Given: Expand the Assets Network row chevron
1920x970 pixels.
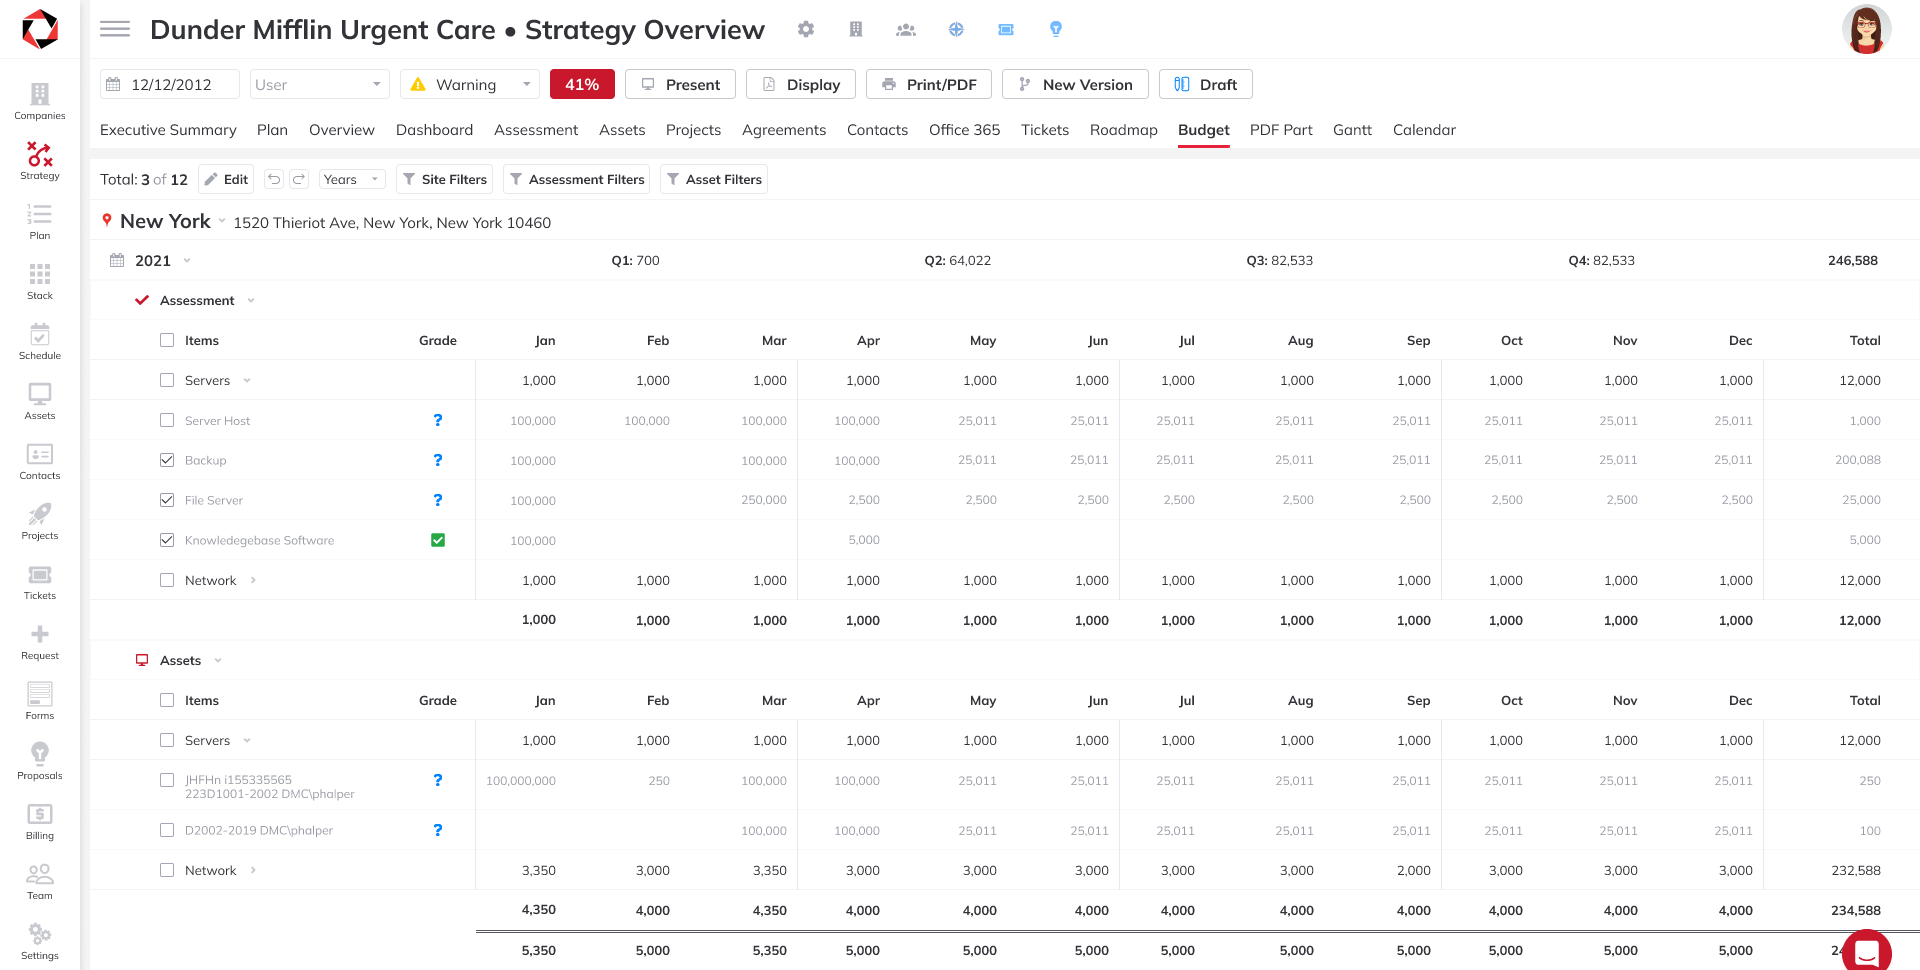Looking at the screenshot, I should (253, 871).
